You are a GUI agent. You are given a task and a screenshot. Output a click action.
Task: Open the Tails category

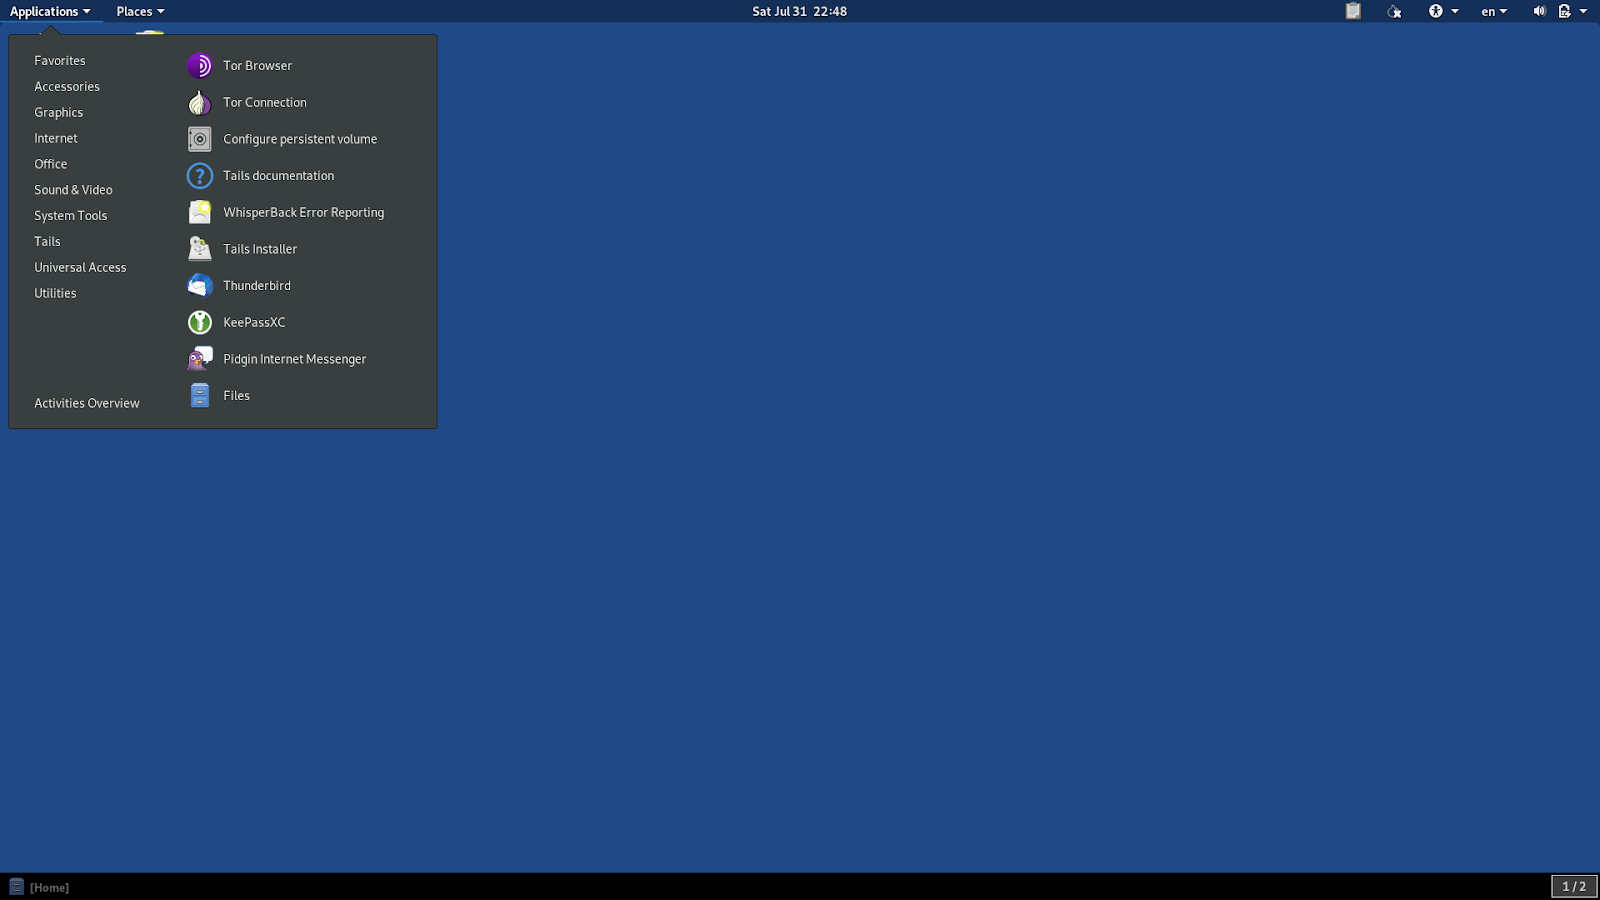48,242
